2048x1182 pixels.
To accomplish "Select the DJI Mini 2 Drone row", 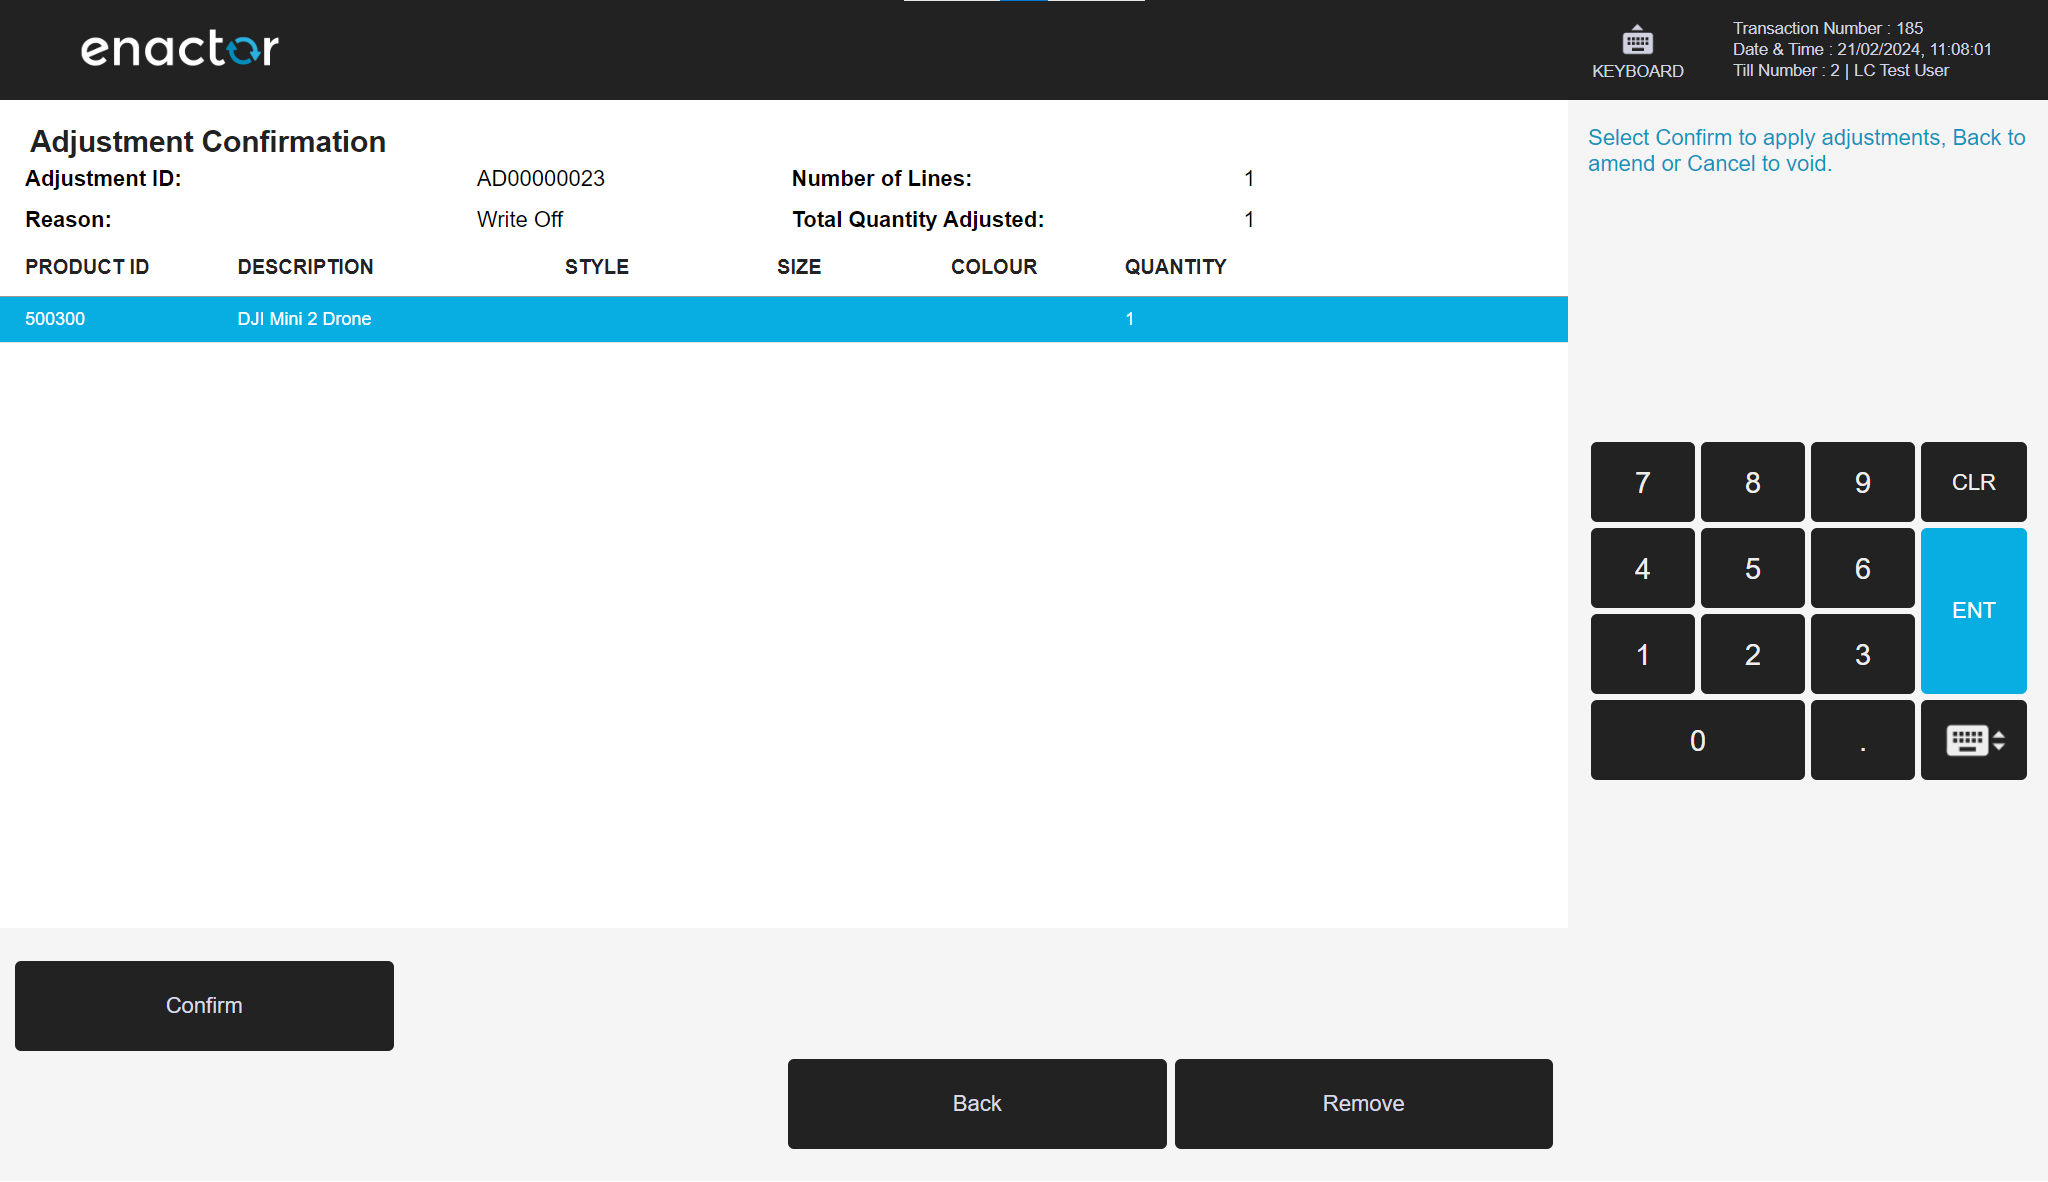I will pos(783,319).
